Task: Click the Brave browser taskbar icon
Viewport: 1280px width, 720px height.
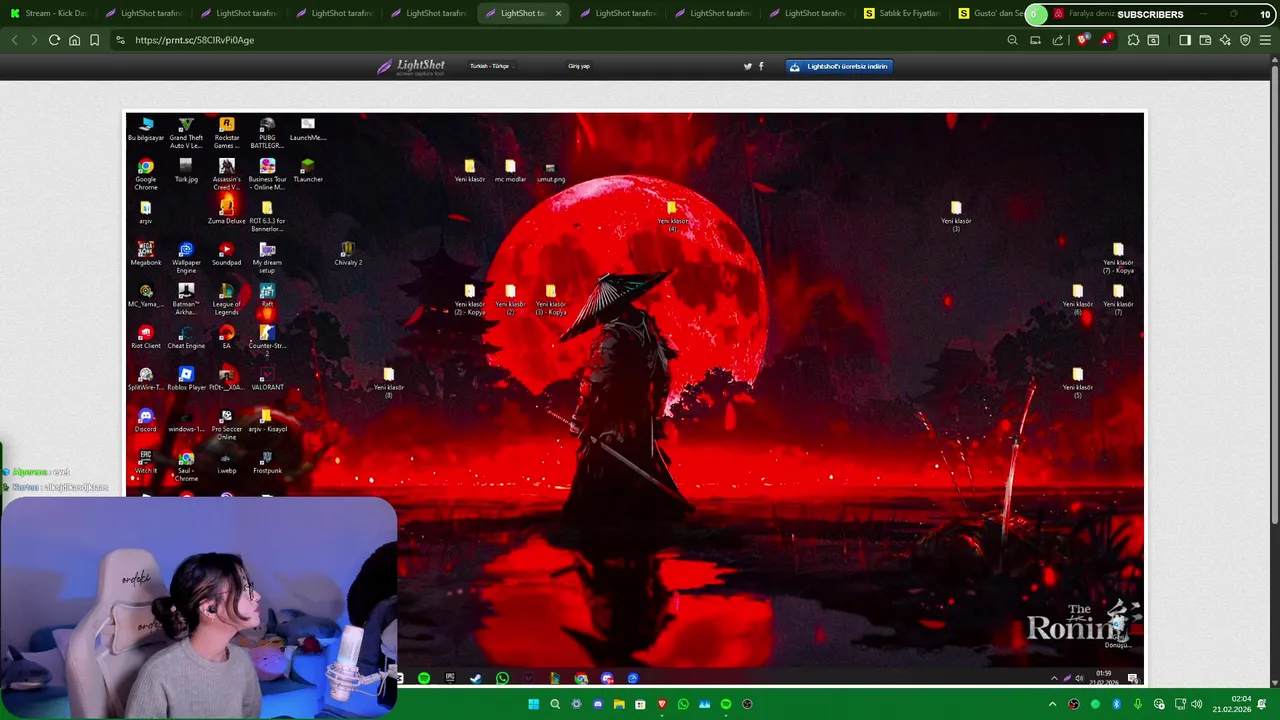Action: (662, 704)
